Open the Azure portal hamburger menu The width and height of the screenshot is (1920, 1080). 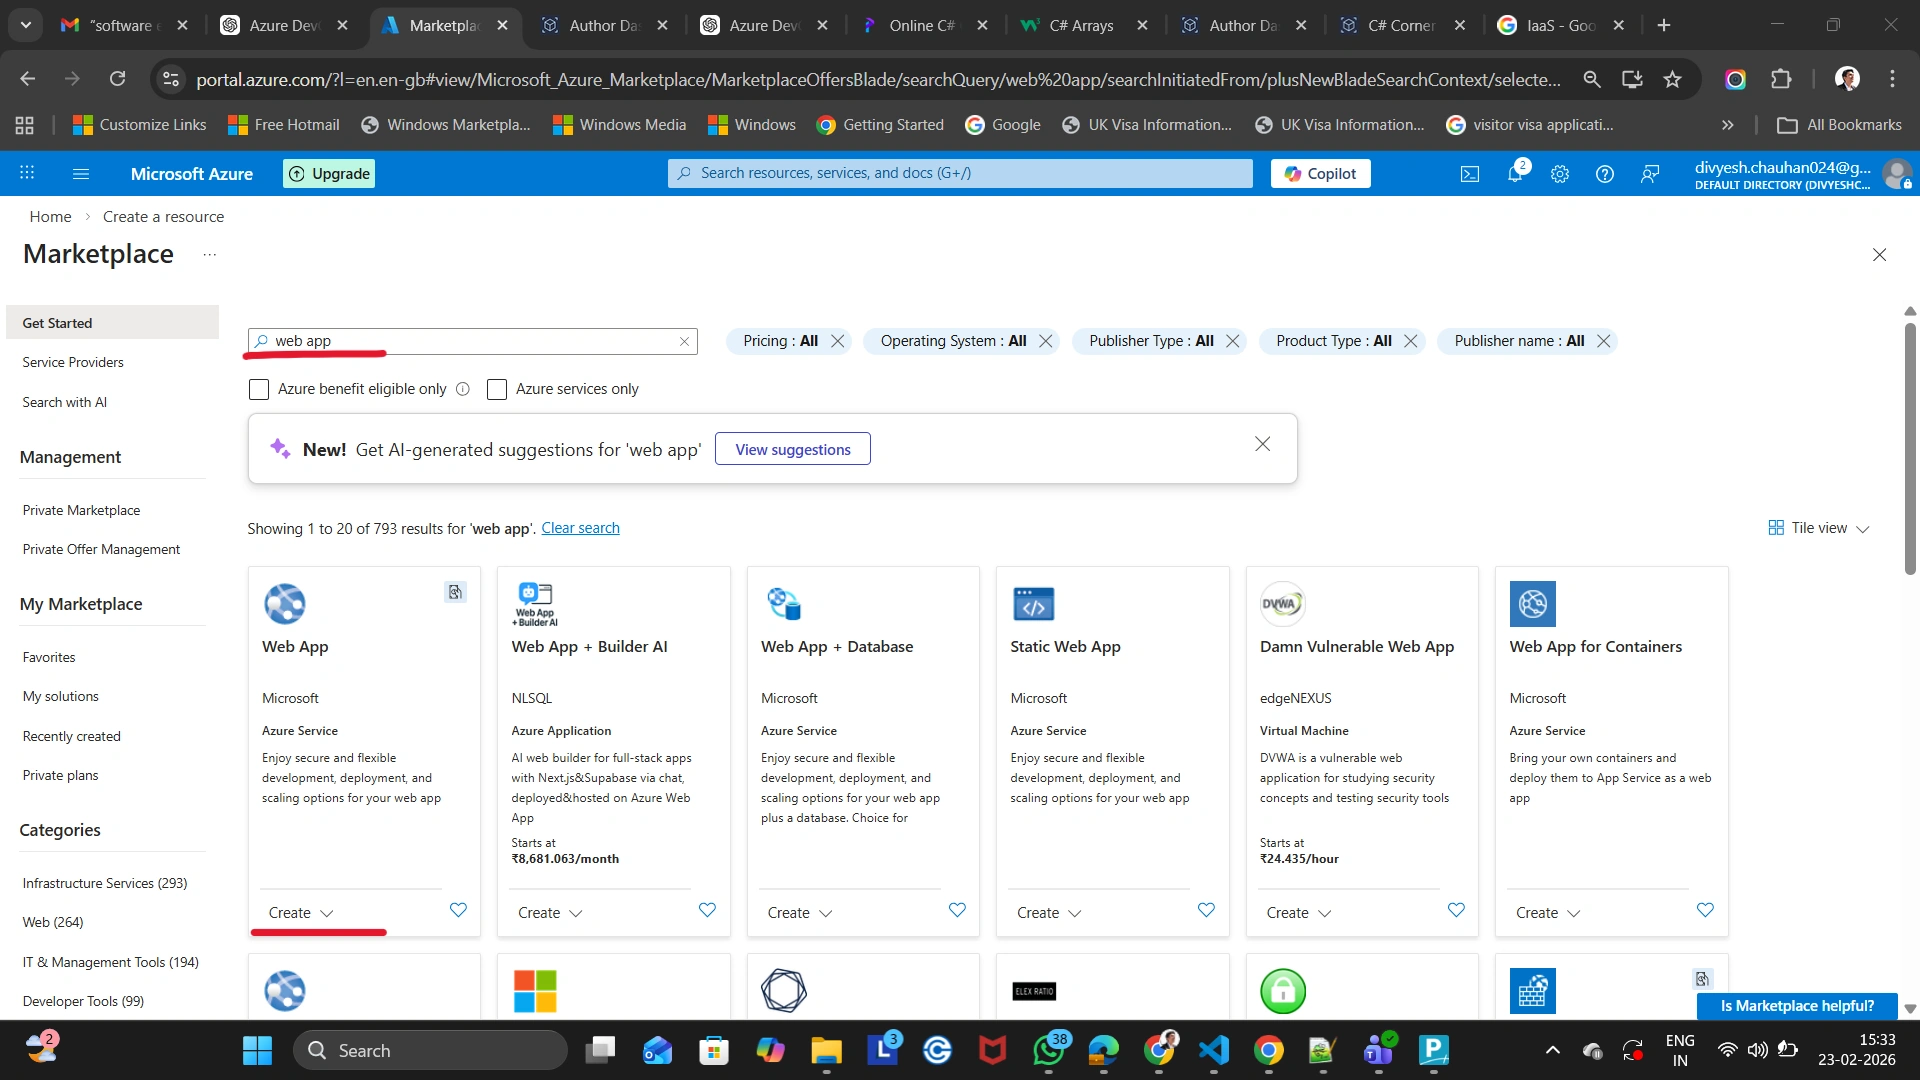pos(81,174)
